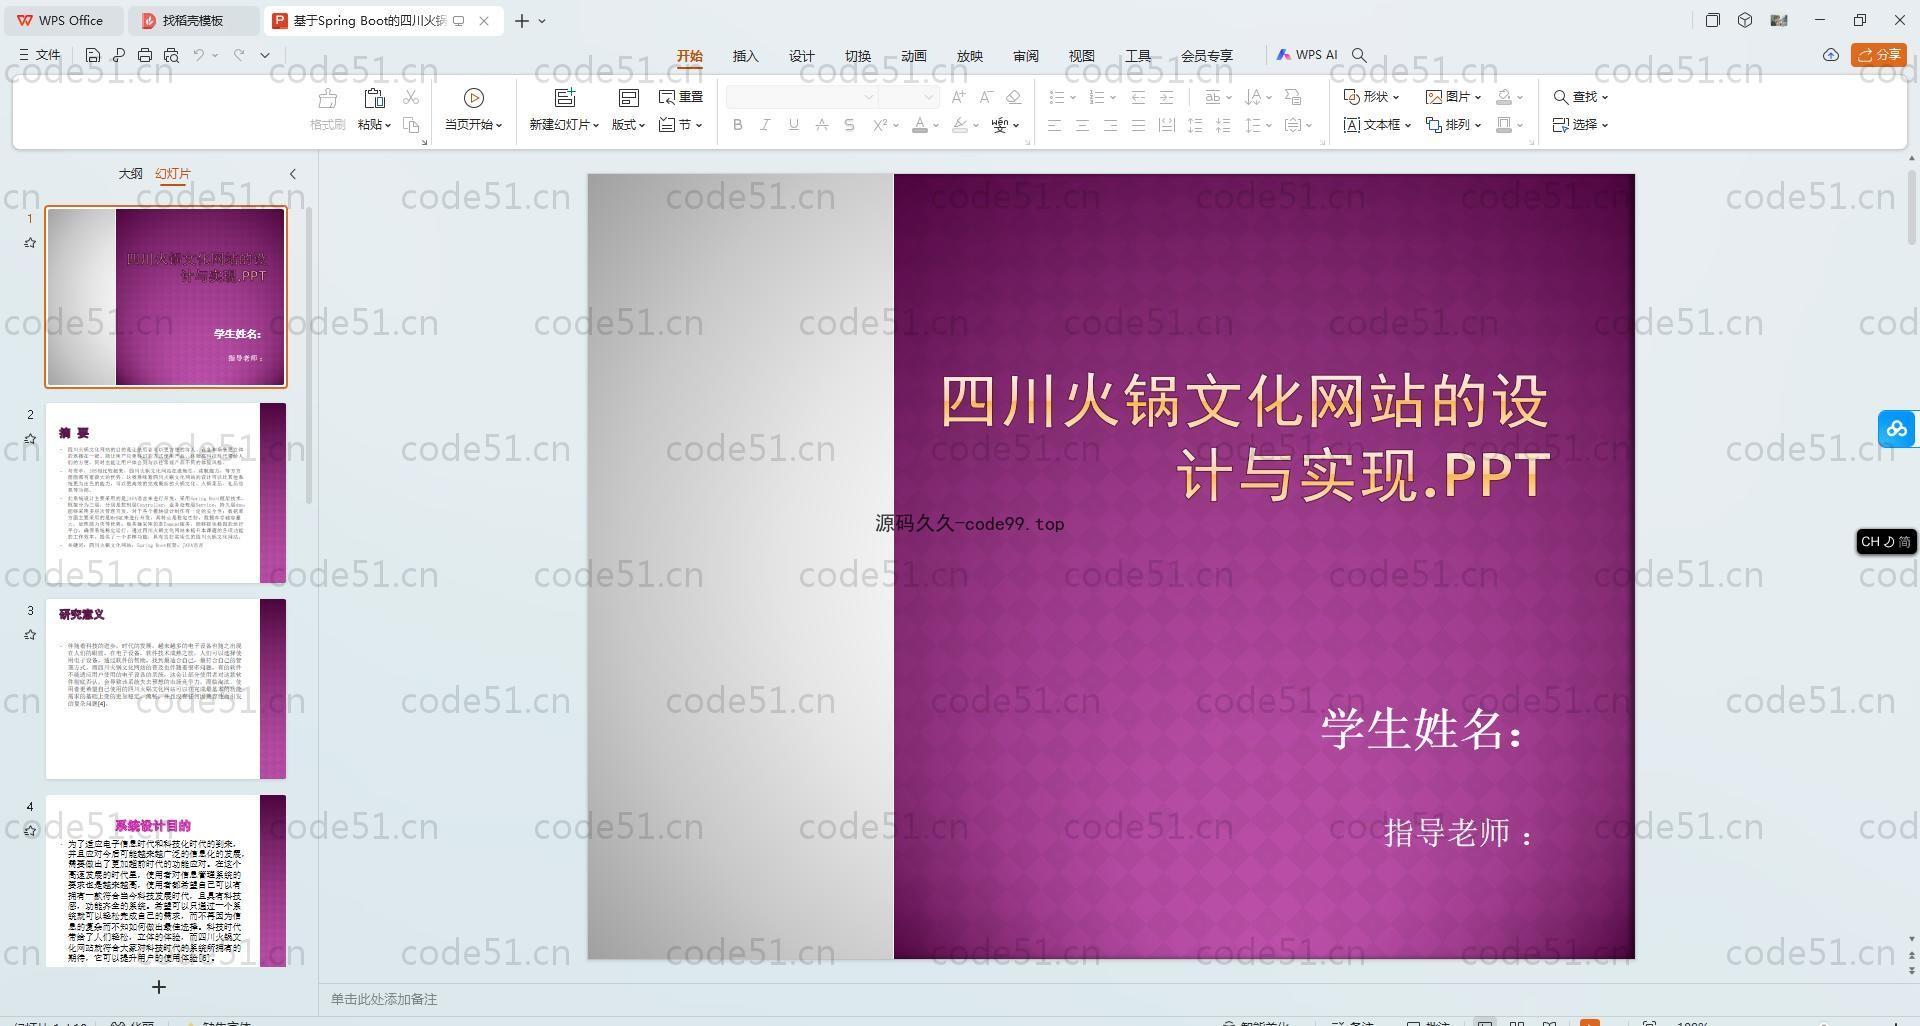Click the paste clipboard icon
1920x1026 pixels.
(x=374, y=98)
